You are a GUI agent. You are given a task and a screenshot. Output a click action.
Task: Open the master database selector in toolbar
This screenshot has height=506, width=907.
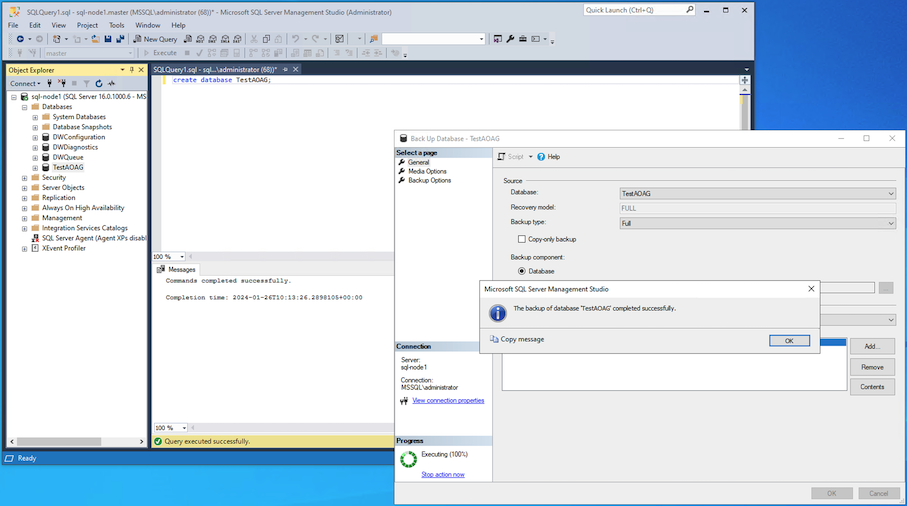pos(89,53)
